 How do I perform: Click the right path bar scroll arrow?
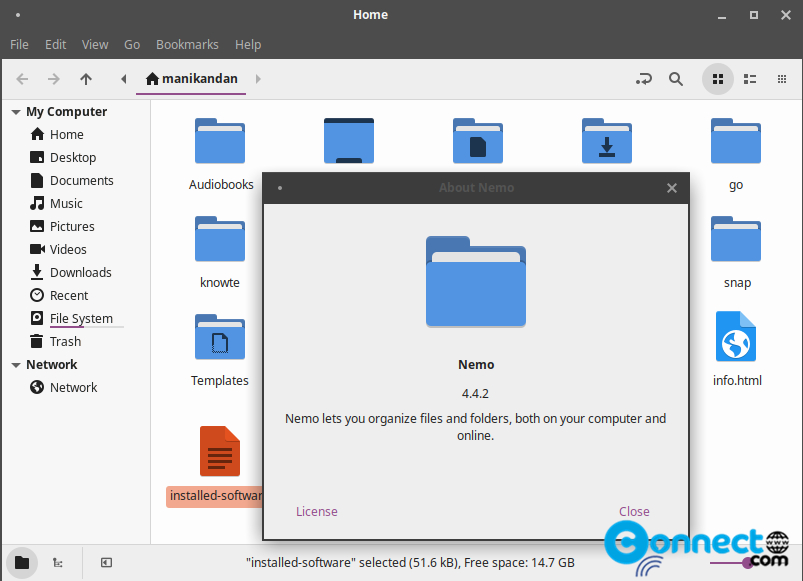pos(258,79)
